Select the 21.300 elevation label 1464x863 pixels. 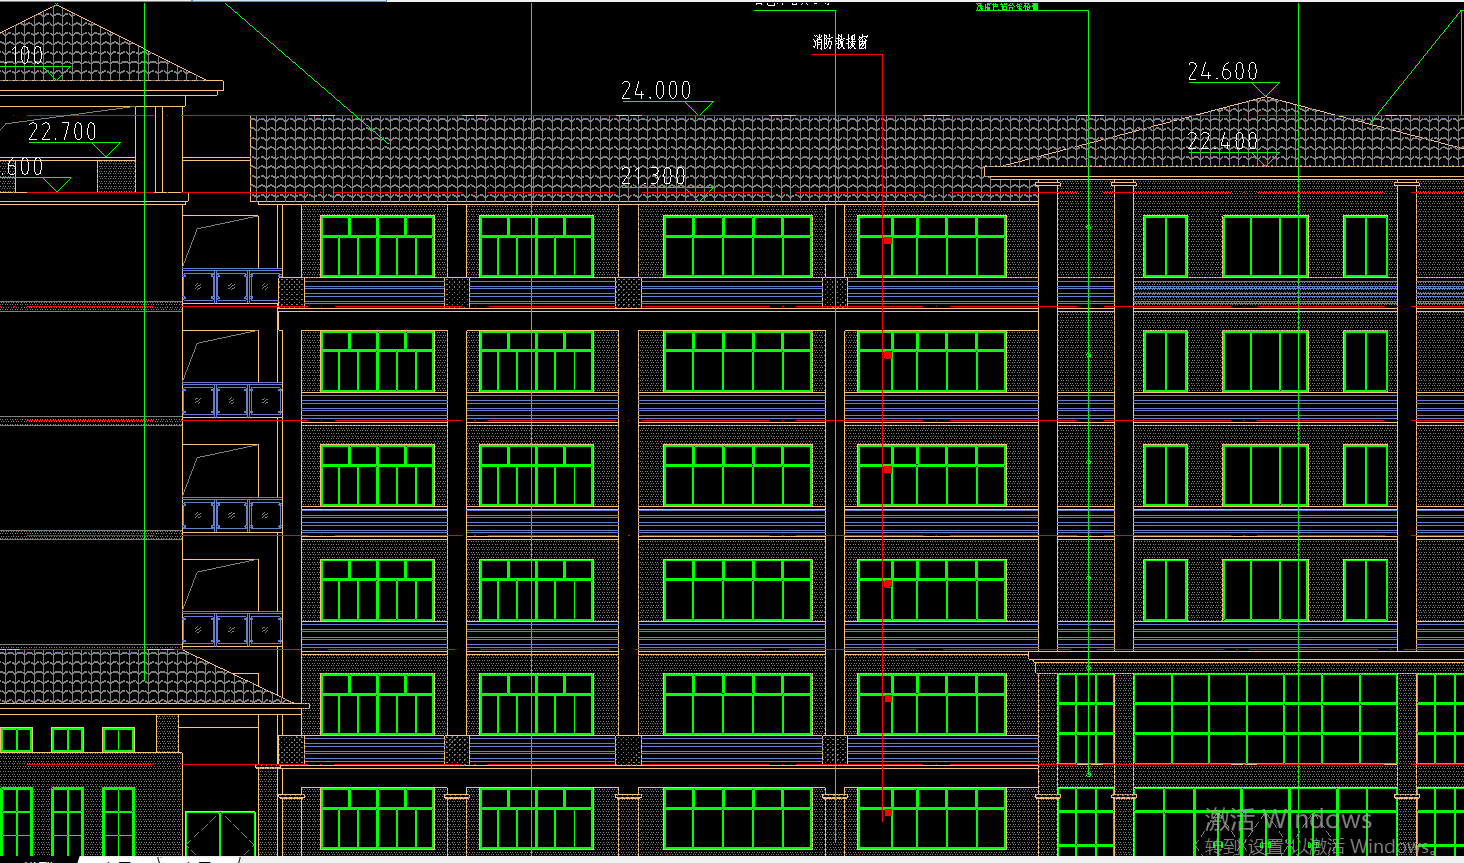pyautogui.click(x=653, y=176)
